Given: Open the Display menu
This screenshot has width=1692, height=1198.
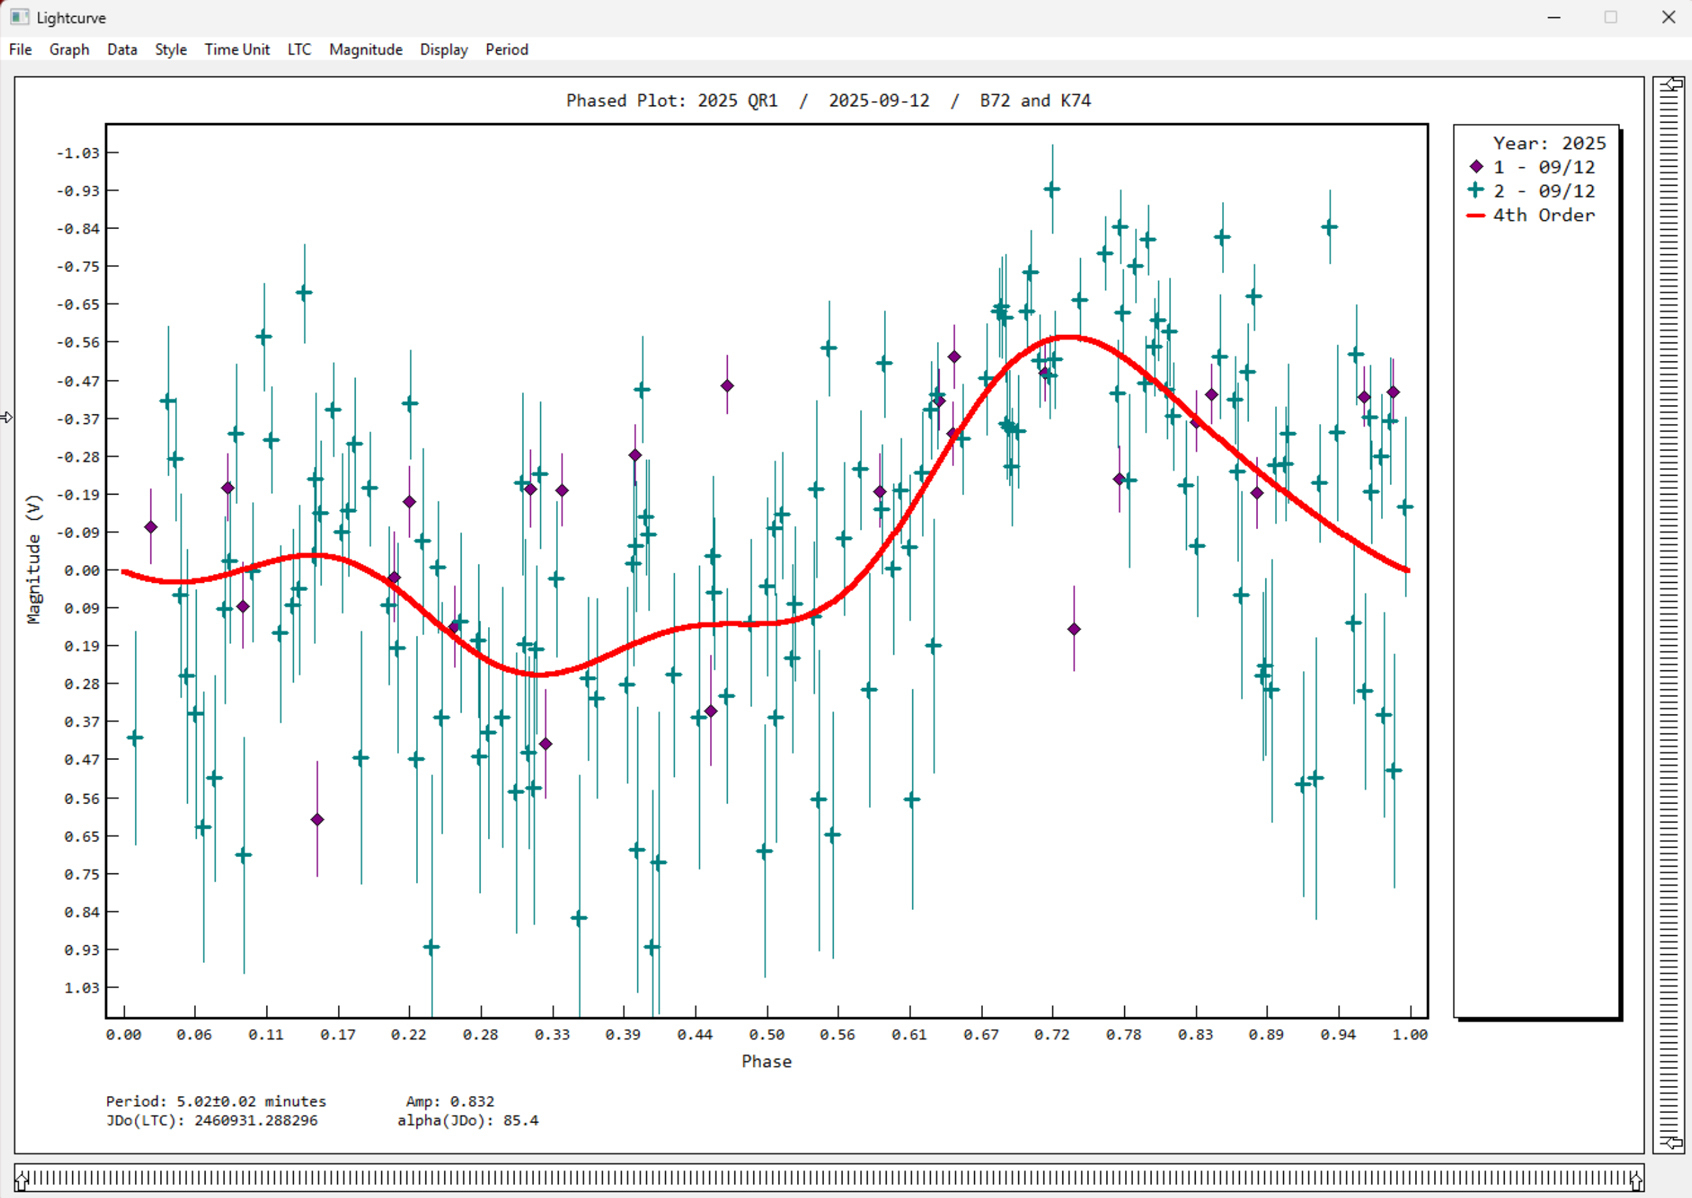Looking at the screenshot, I should 443,49.
